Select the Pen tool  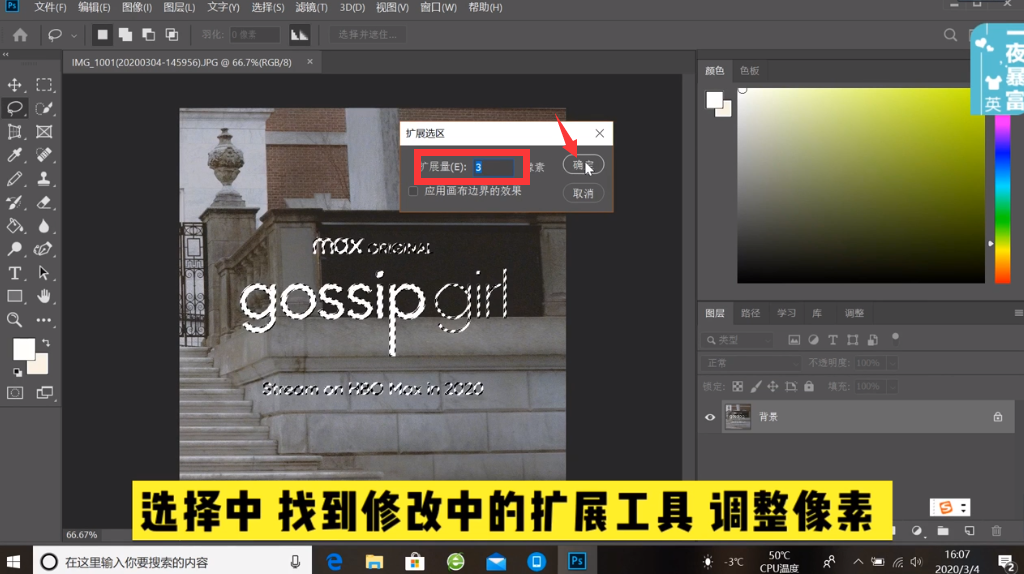[44, 249]
